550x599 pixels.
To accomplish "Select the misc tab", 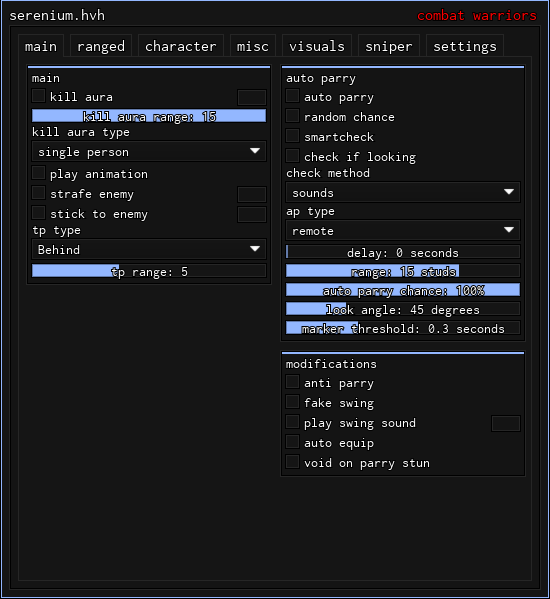I will (252, 46).
